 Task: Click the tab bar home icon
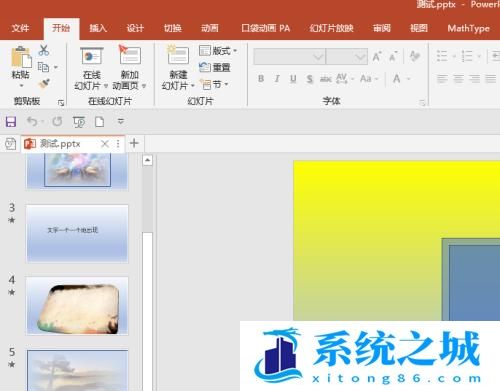(10, 144)
